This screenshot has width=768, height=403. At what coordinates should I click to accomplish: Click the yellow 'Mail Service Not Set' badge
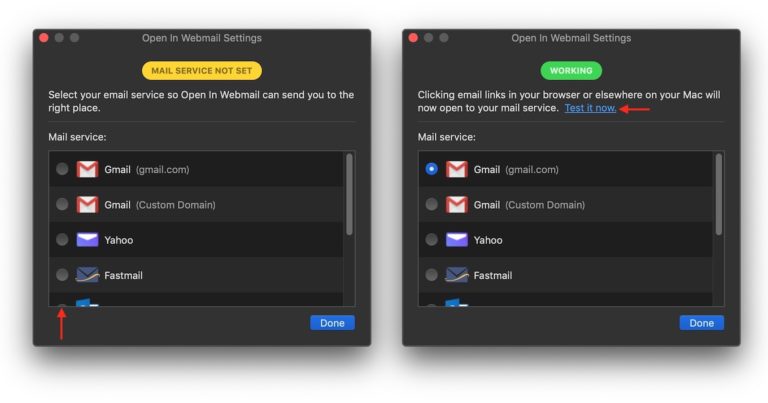click(201, 71)
